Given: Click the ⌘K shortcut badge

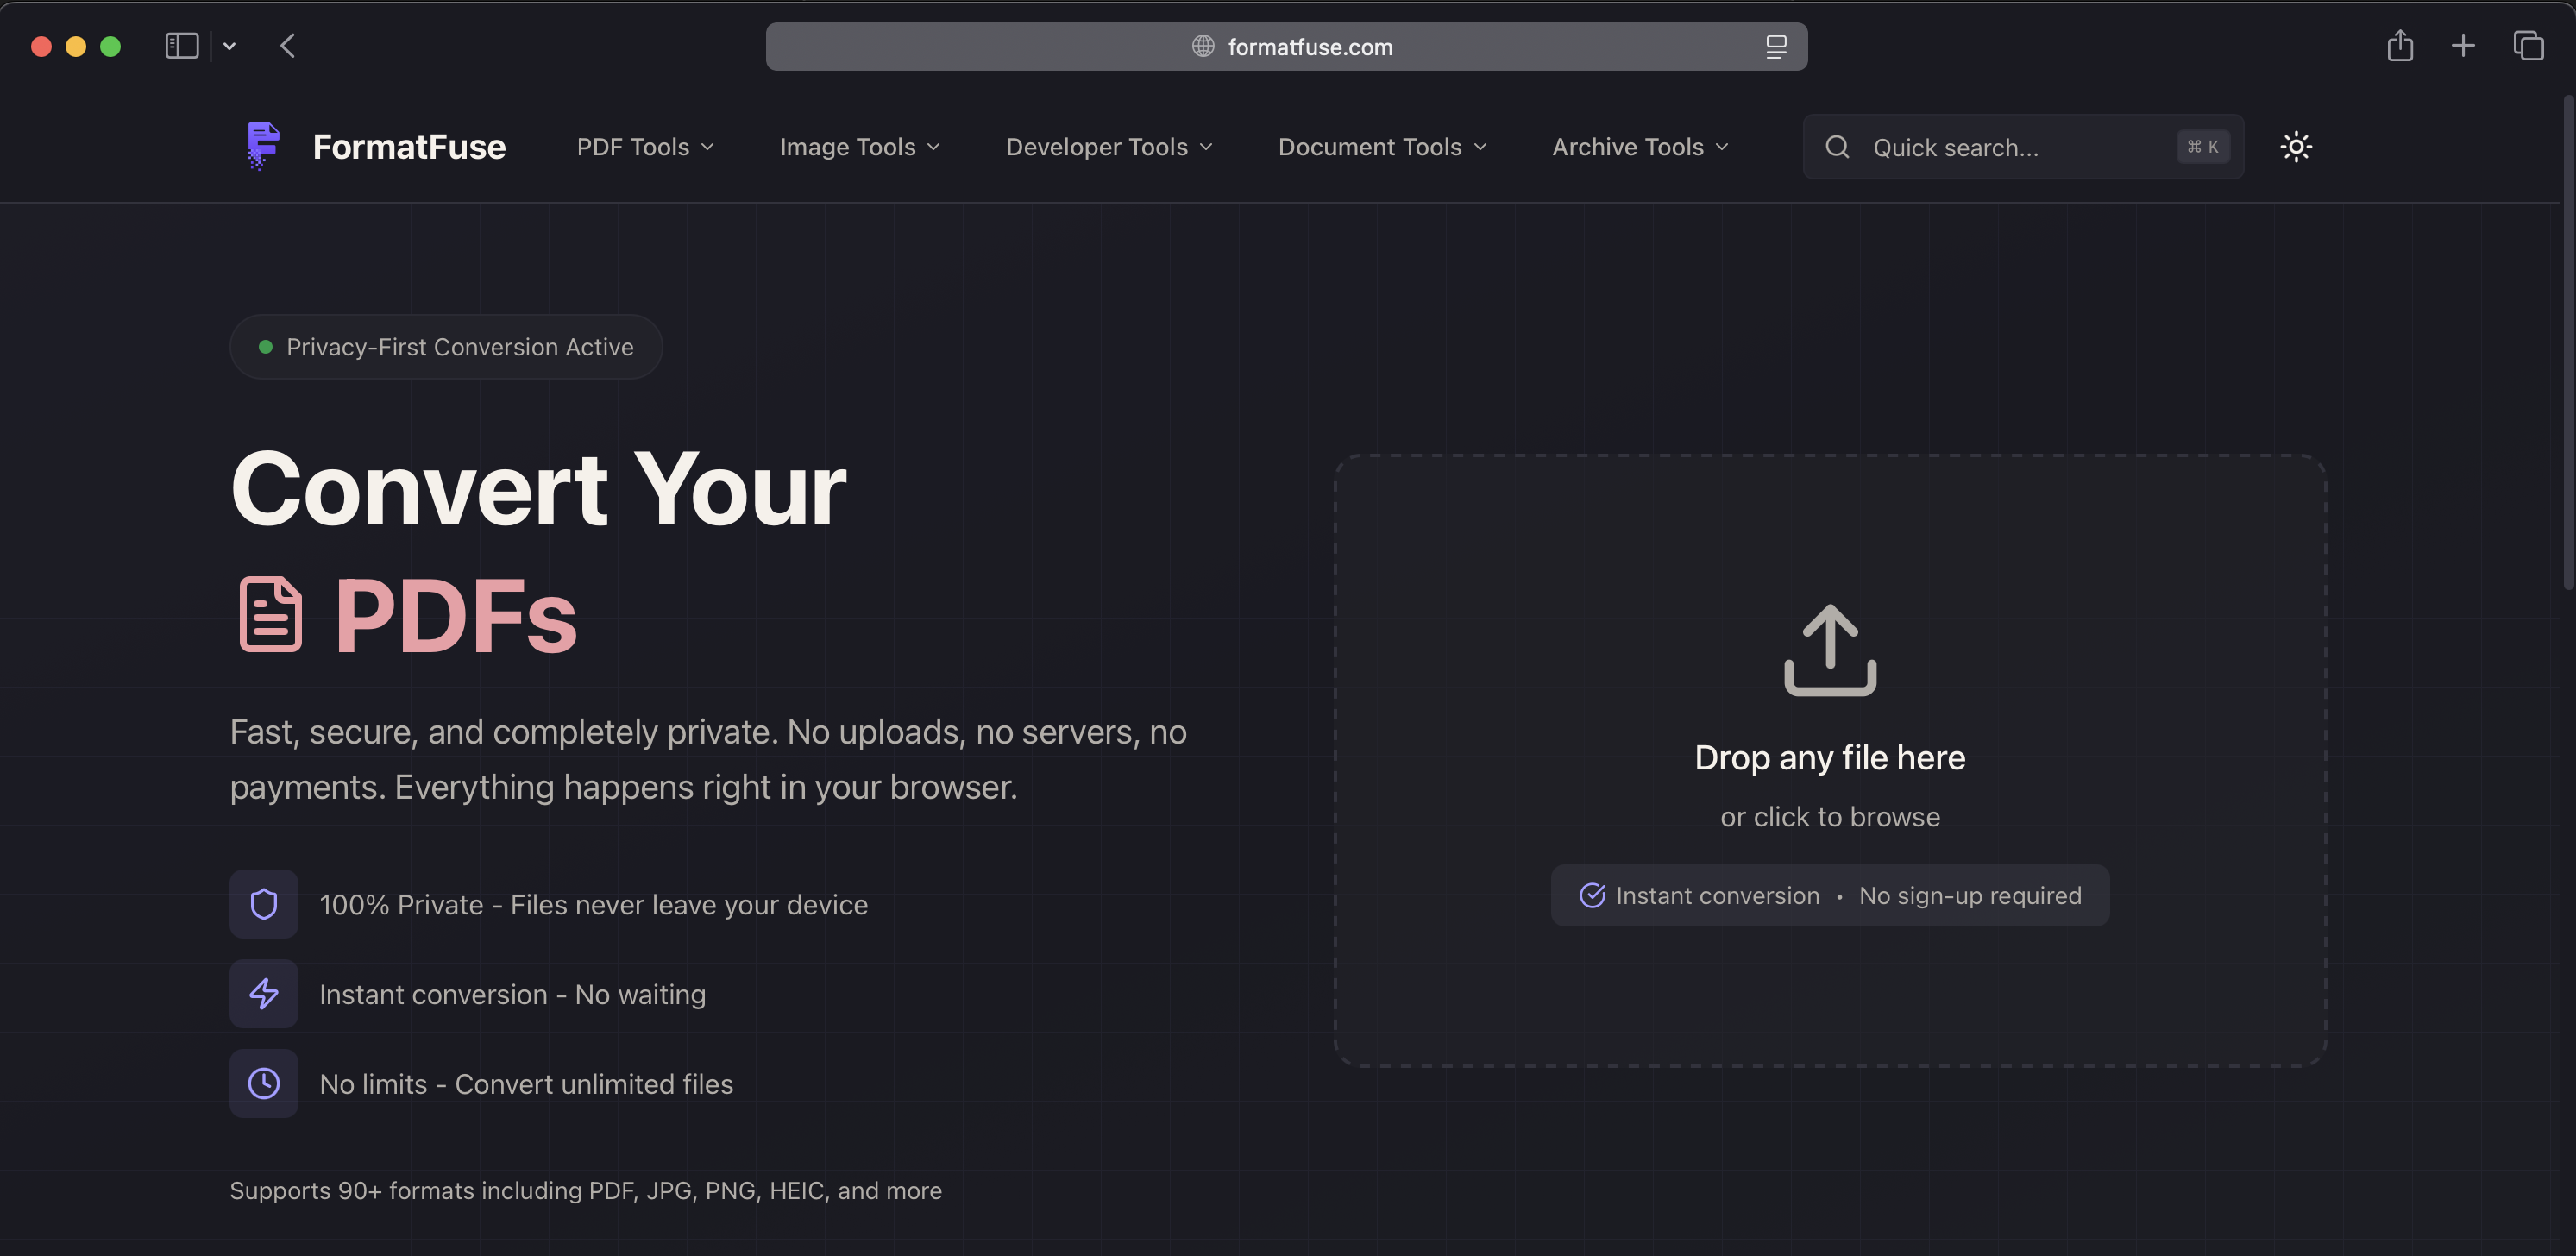Looking at the screenshot, I should [2203, 147].
